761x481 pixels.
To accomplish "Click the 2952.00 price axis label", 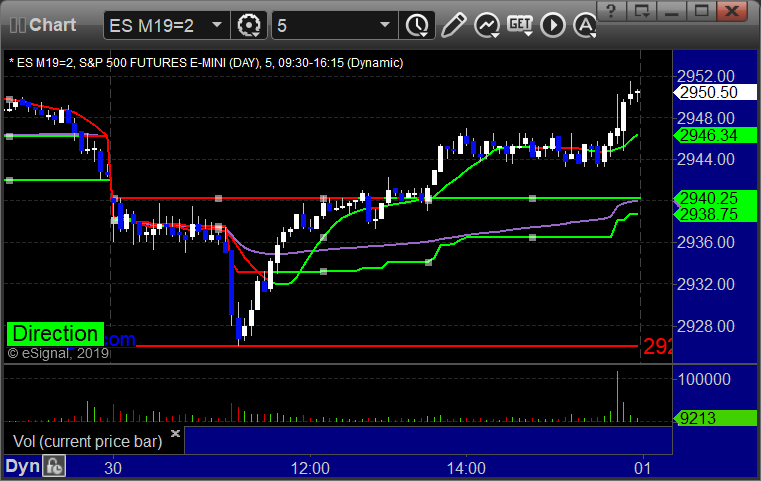I will coord(706,76).
